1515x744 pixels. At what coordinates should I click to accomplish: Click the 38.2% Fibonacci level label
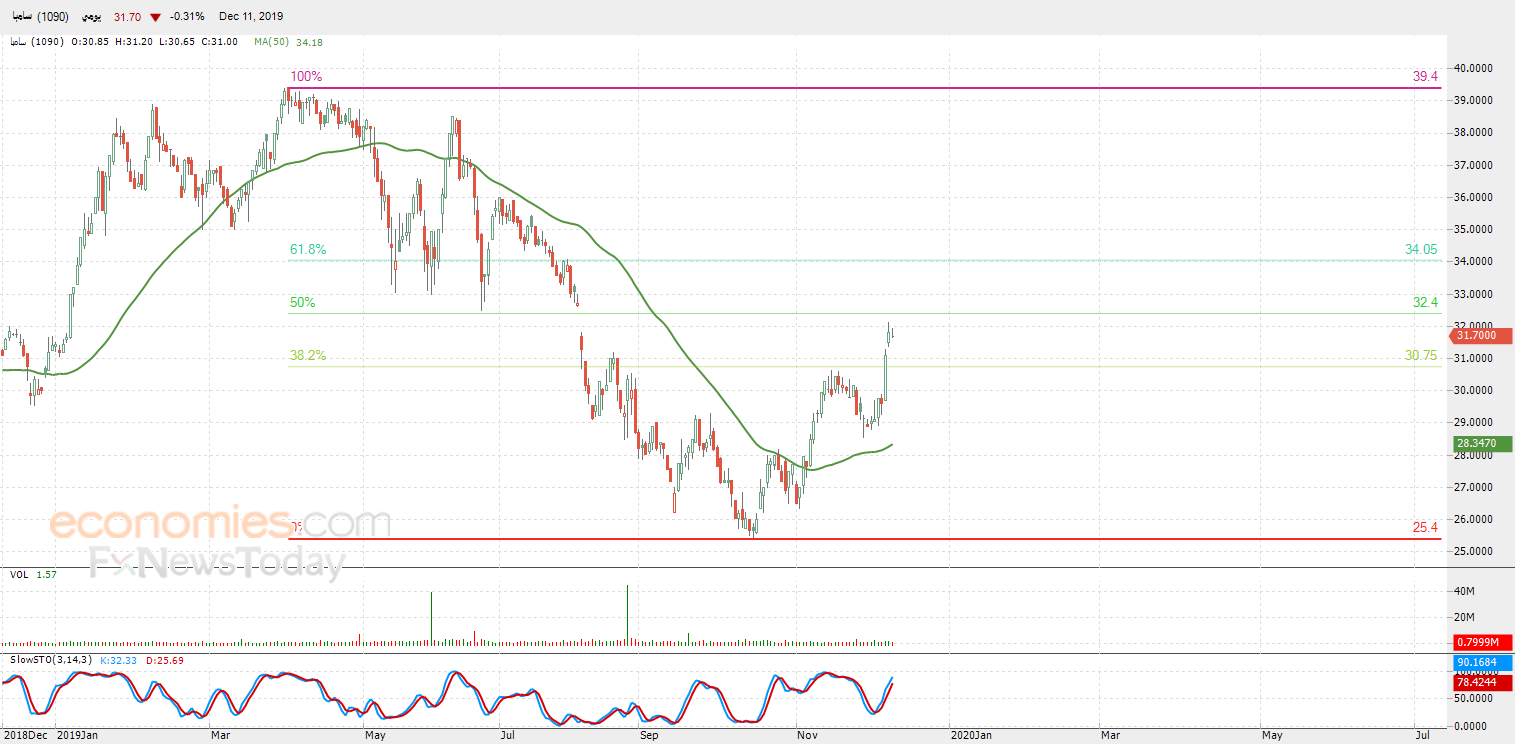point(308,355)
